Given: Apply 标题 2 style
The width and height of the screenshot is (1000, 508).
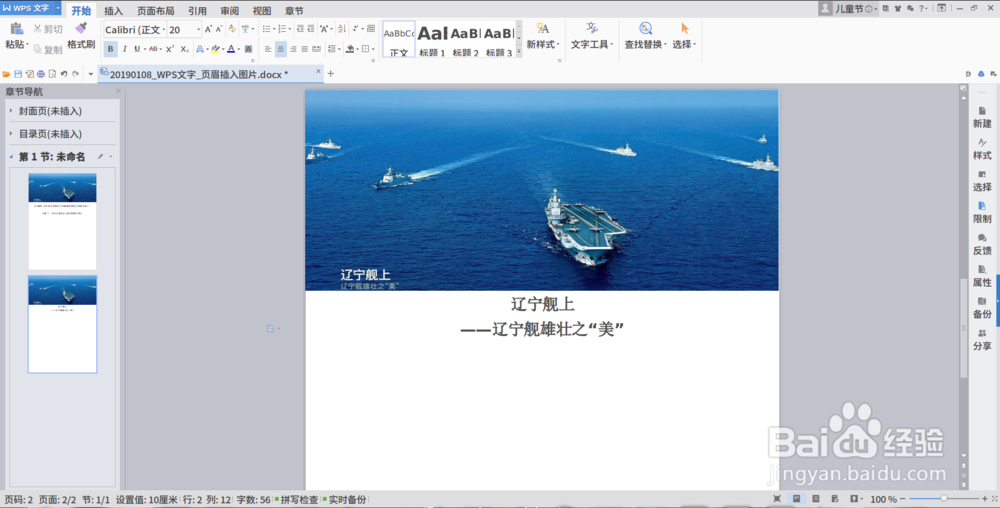Looking at the screenshot, I should click(466, 40).
